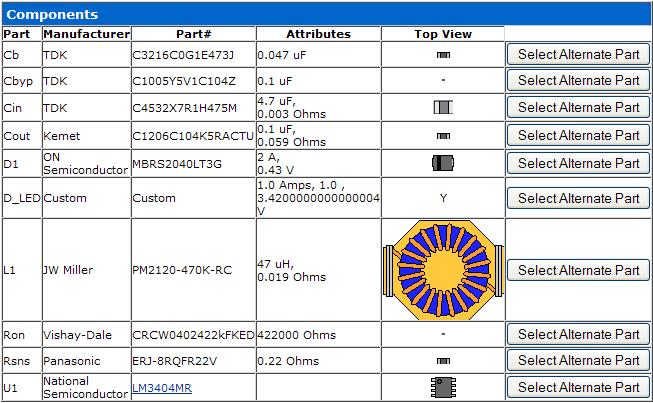
Task: Click the National Semiconductor manufacturer cell
Action: coord(85,388)
